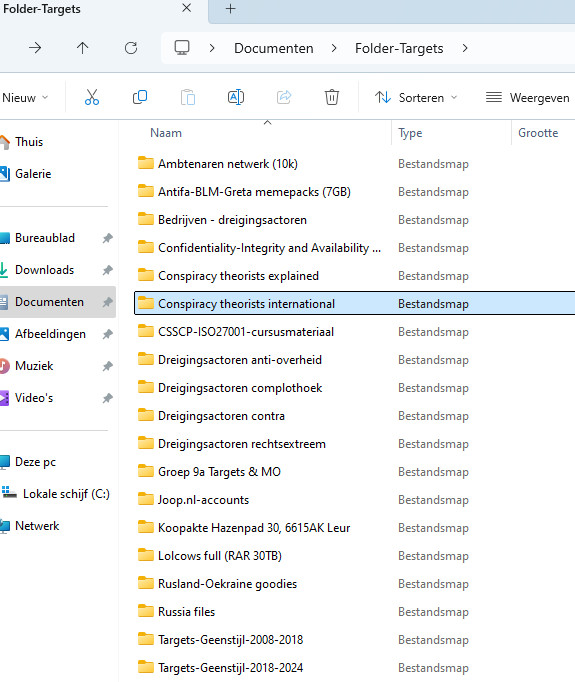Click Documenten in the address breadcrumb

point(274,48)
